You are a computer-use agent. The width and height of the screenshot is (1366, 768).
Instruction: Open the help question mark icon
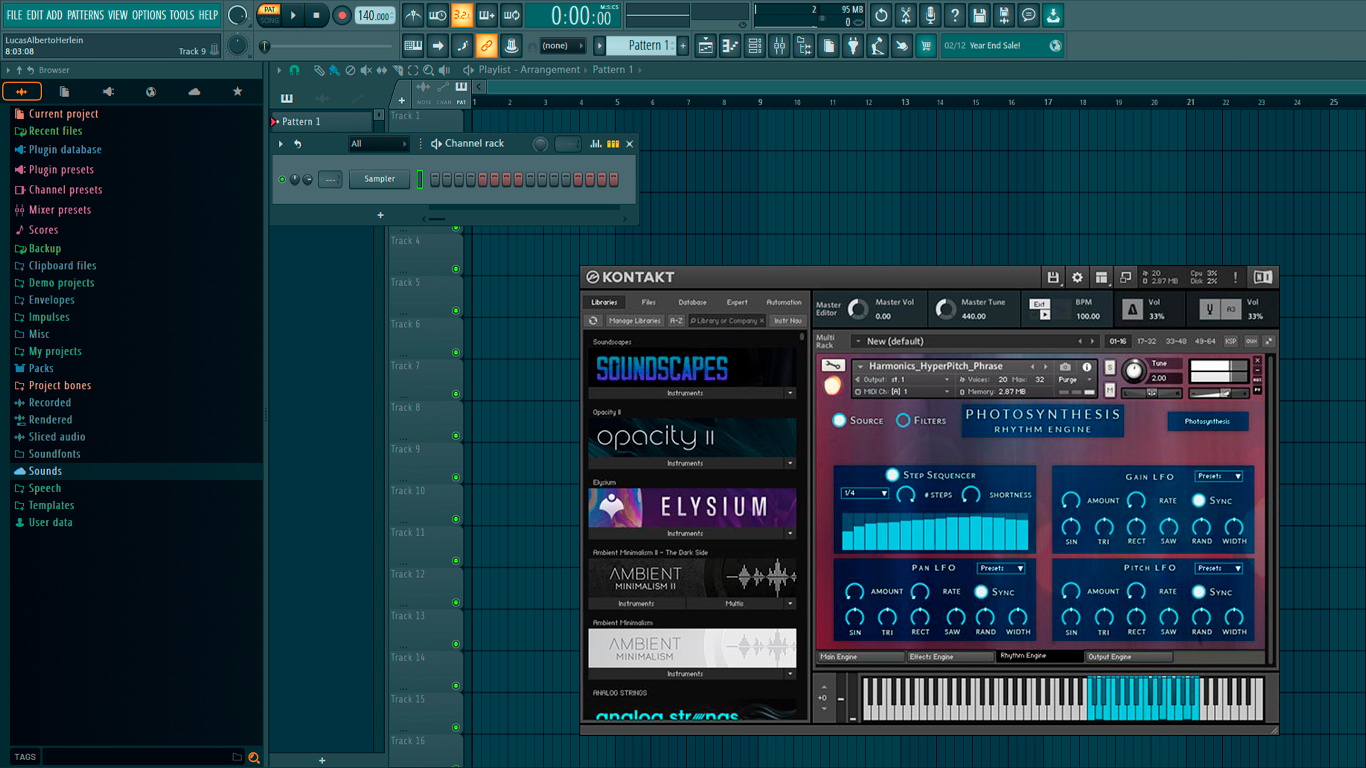[x=954, y=15]
